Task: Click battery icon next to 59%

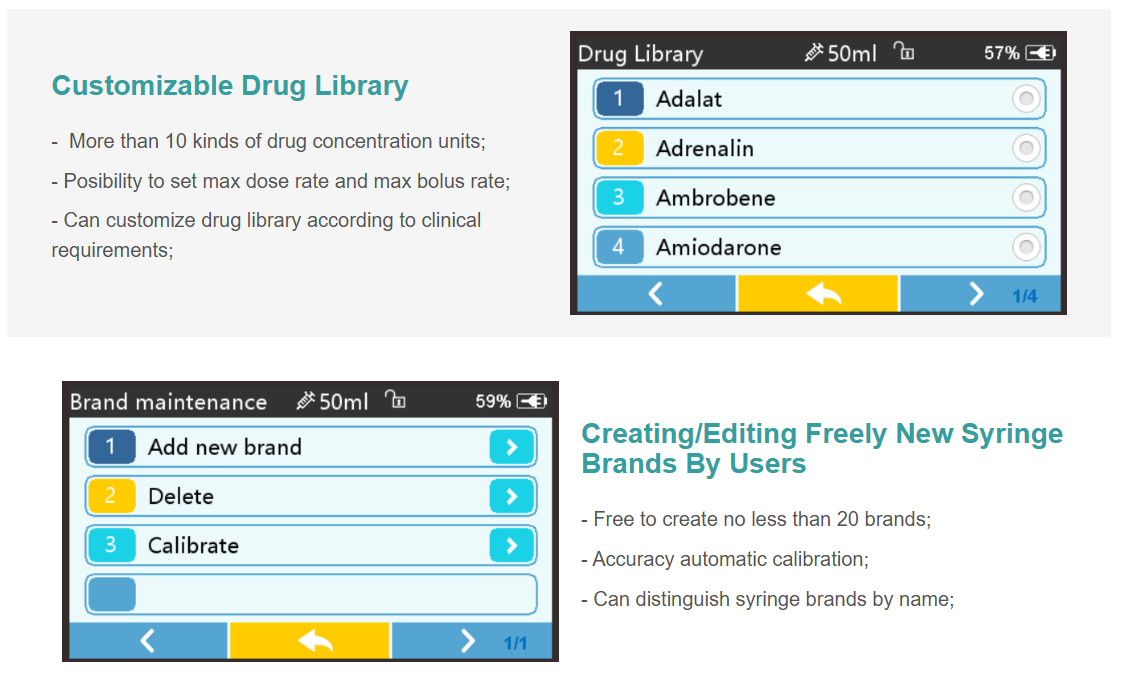Action: click(532, 401)
